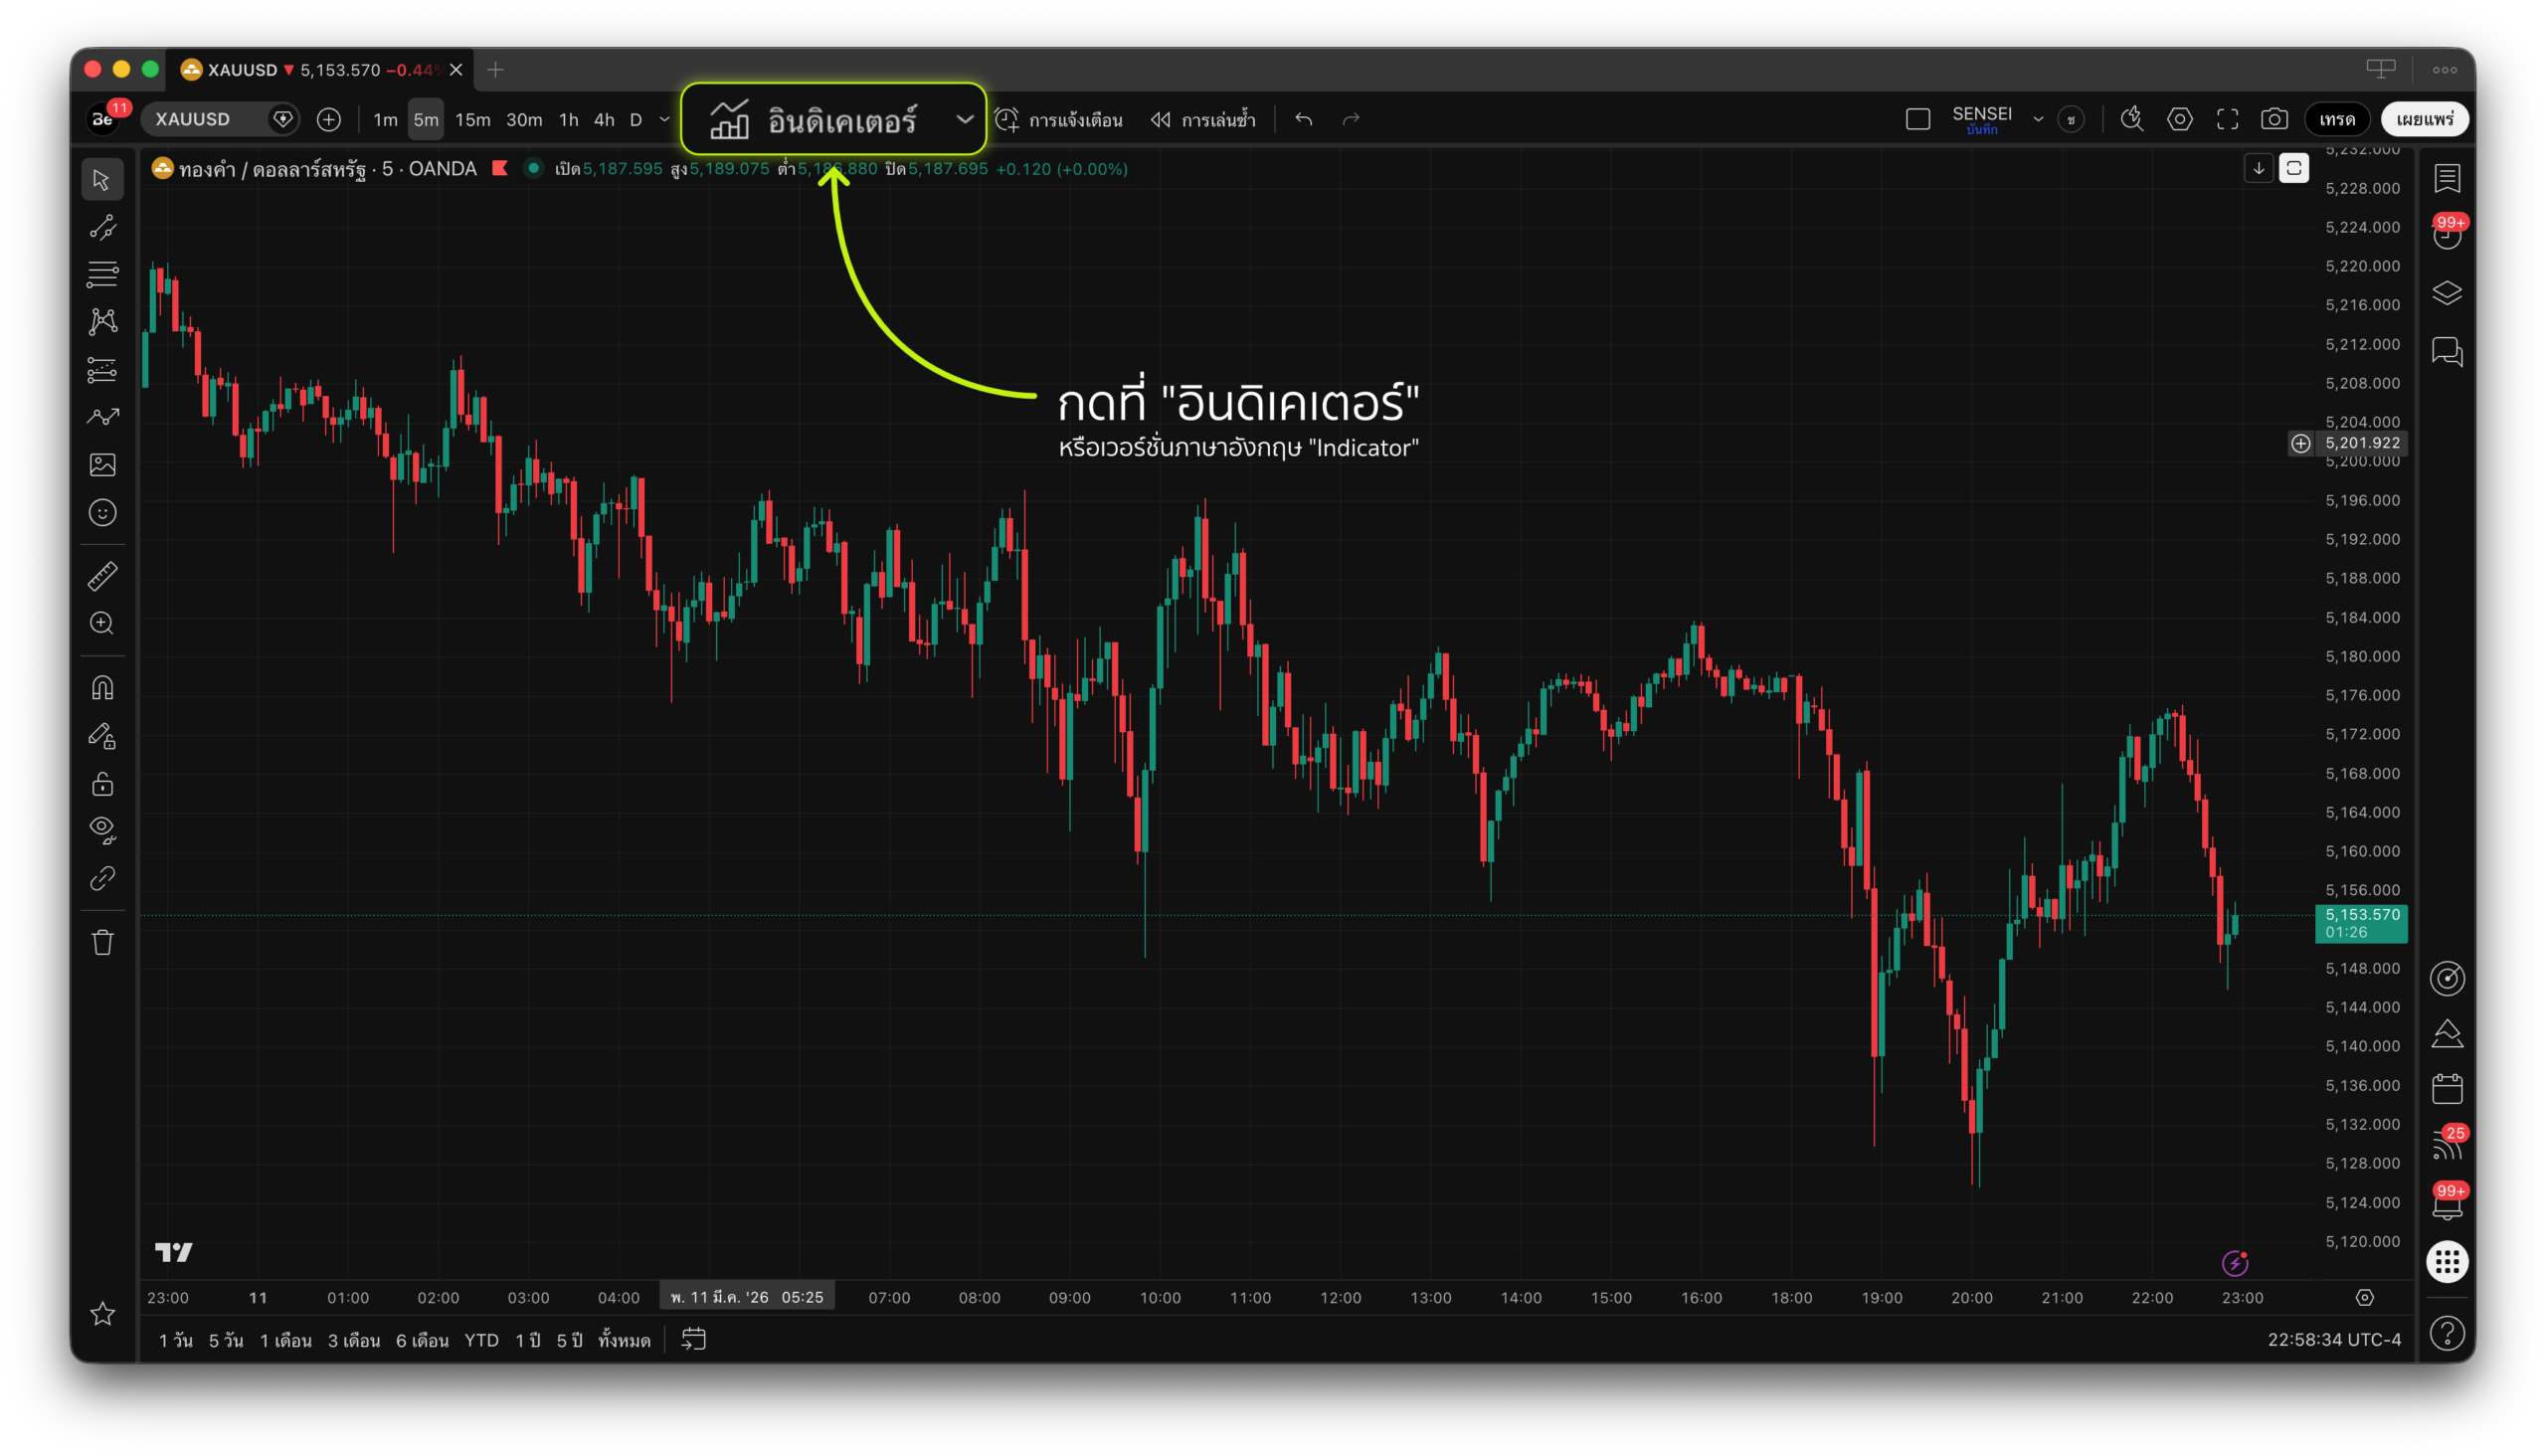Select the 1 เดือน date range

285,1340
